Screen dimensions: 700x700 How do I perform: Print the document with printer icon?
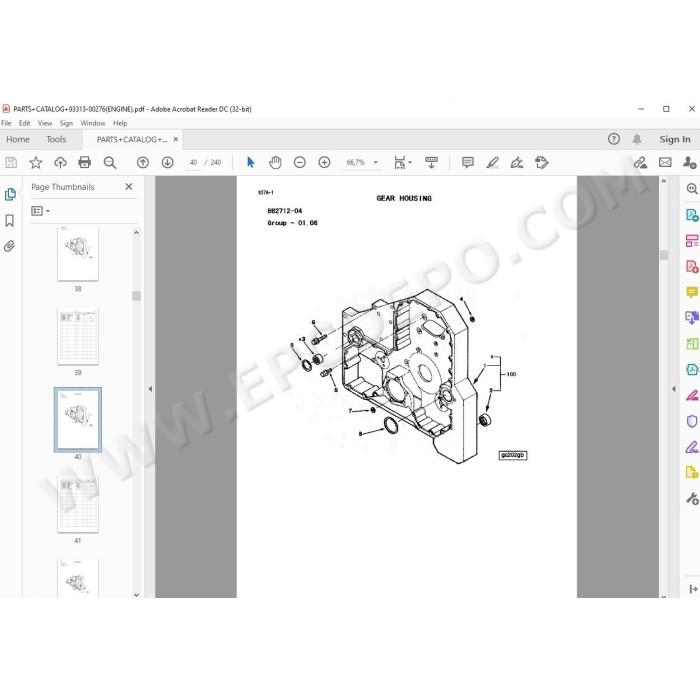coord(84,162)
